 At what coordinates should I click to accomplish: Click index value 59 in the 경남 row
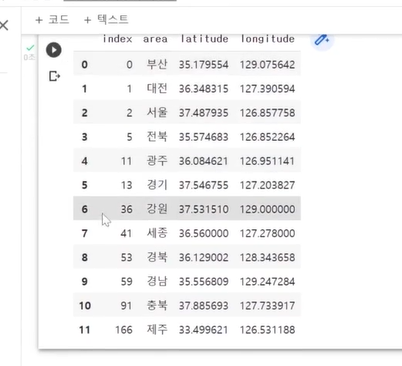click(126, 282)
